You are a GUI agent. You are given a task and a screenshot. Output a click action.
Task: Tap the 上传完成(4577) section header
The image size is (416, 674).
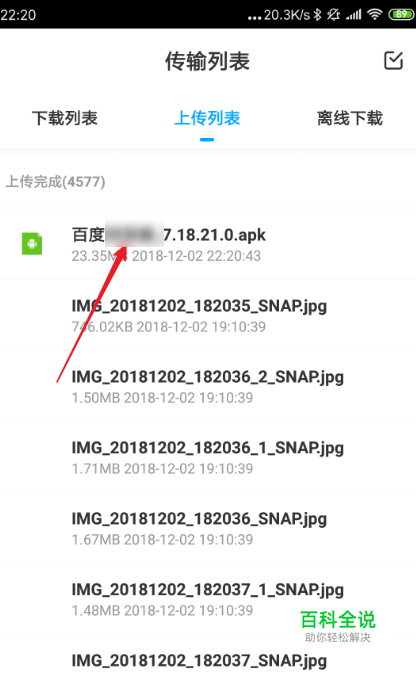coord(55,182)
